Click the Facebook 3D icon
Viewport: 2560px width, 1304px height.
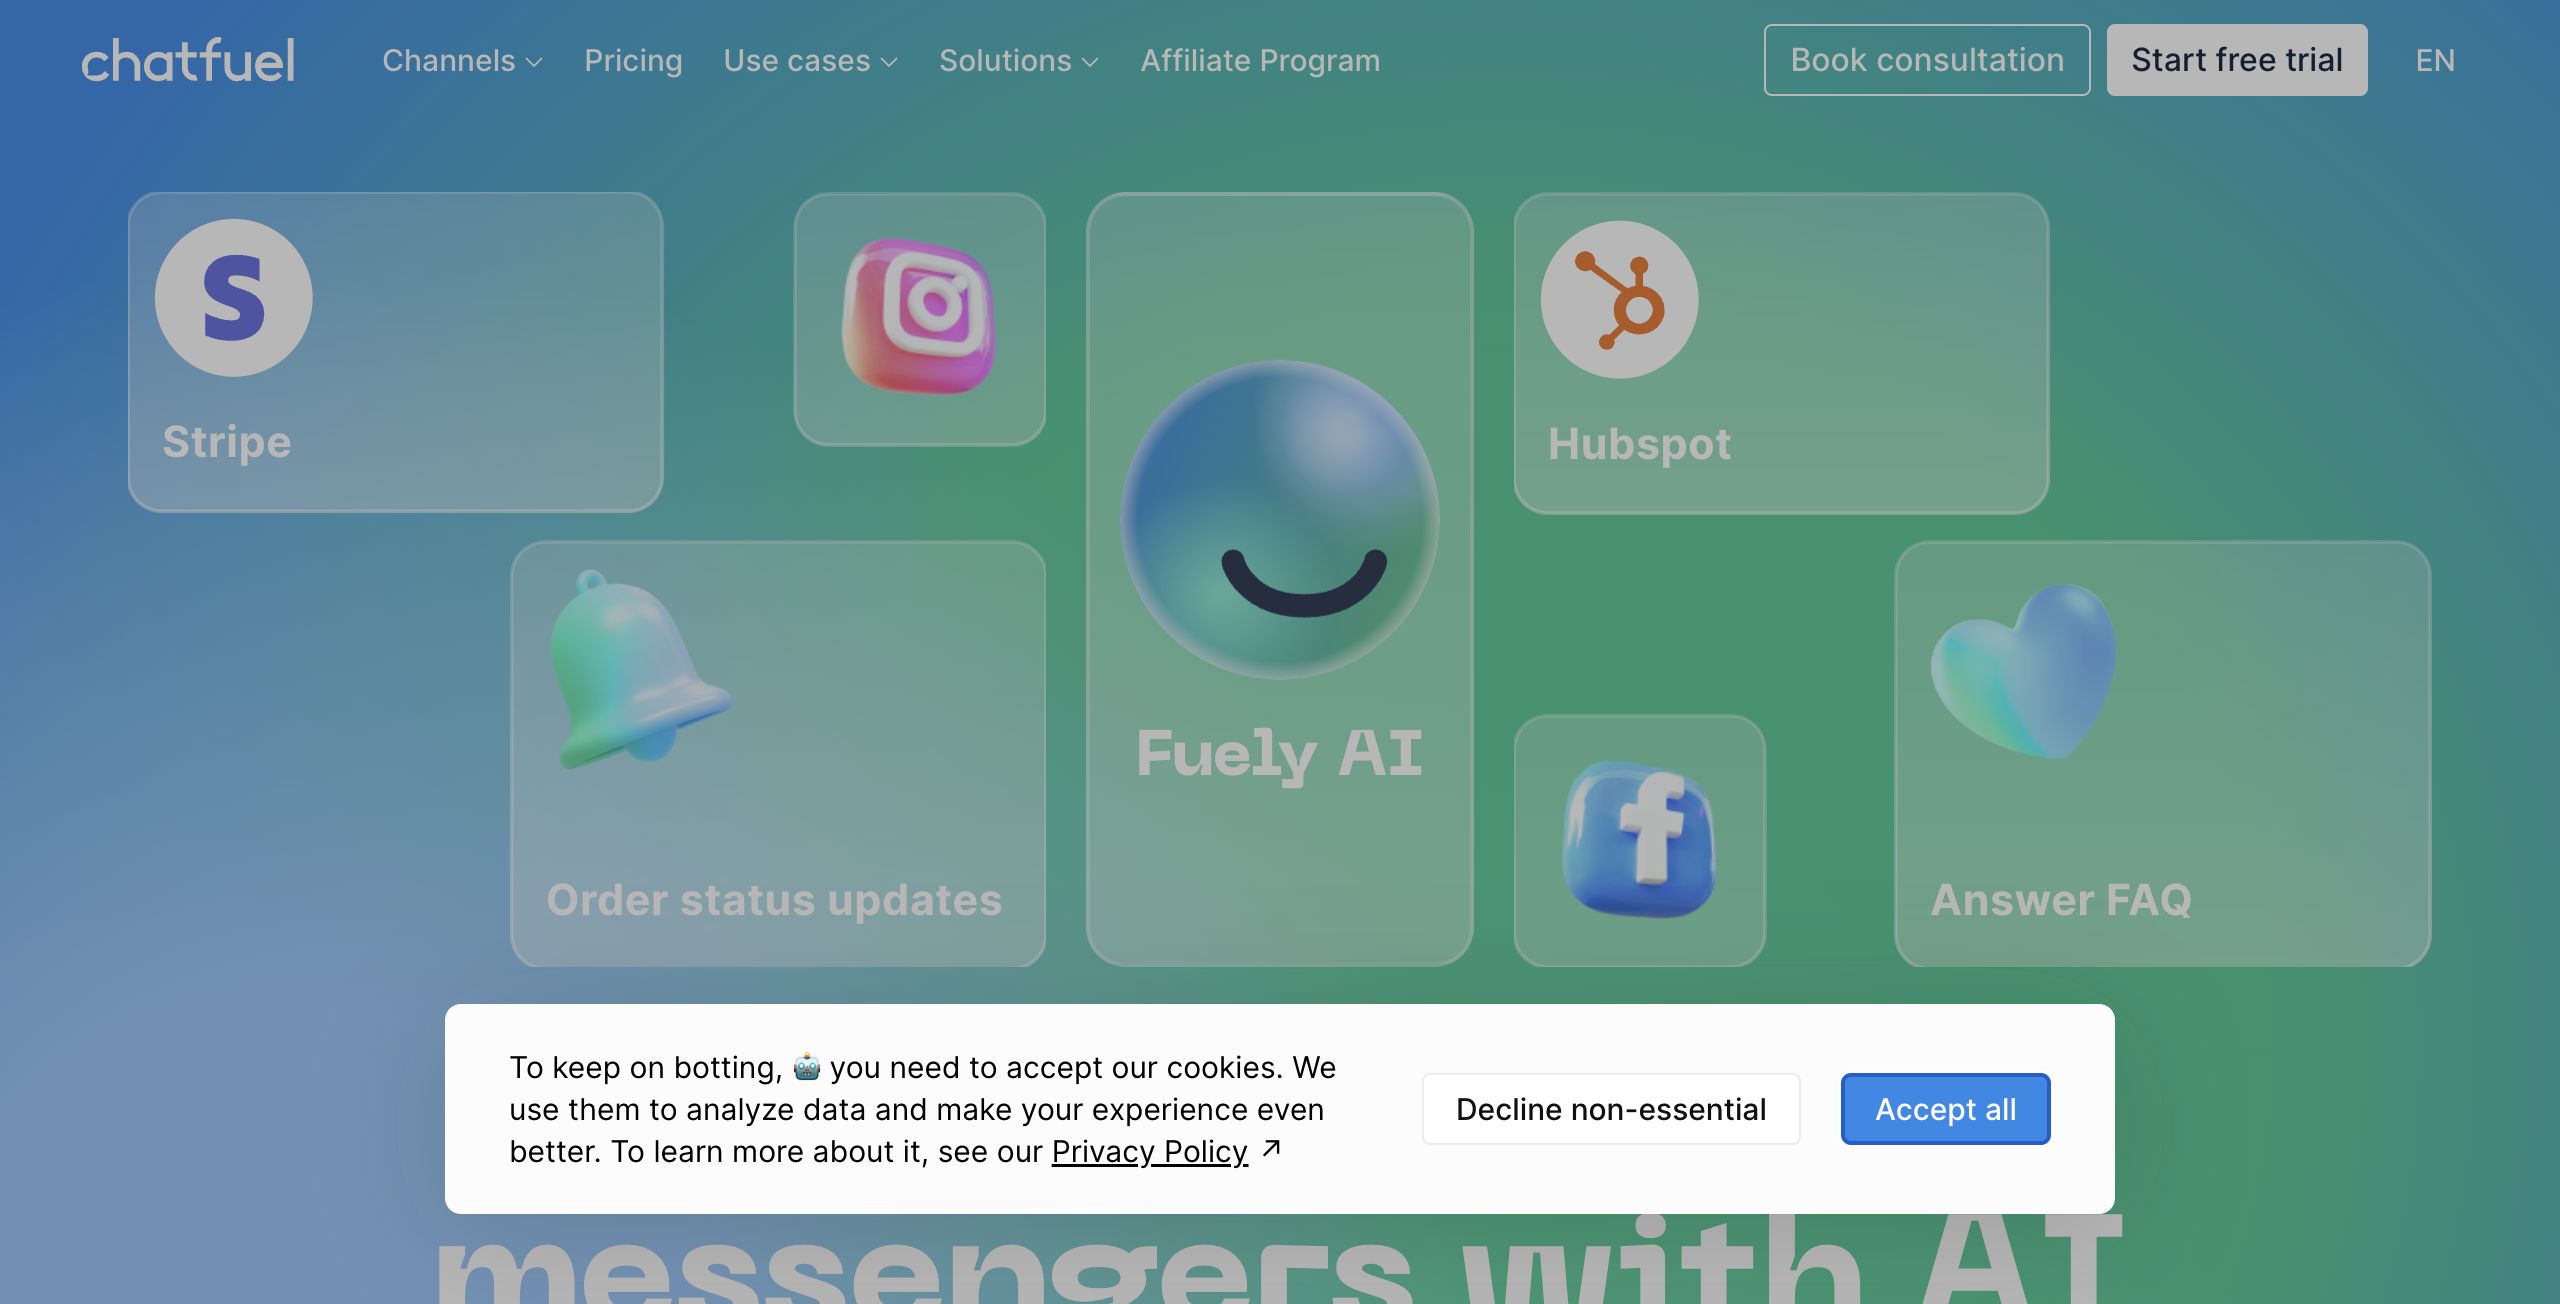1639,838
